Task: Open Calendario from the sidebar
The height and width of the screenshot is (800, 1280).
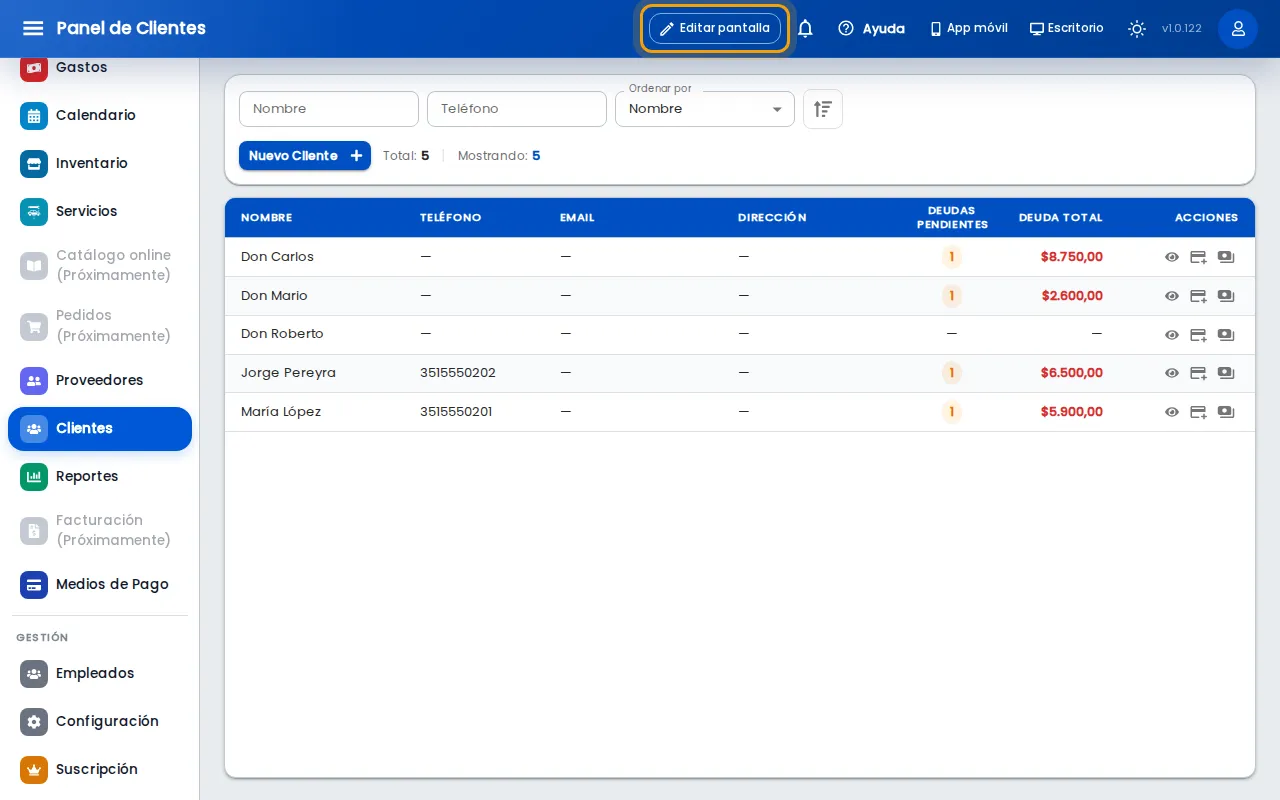Action: coord(100,115)
